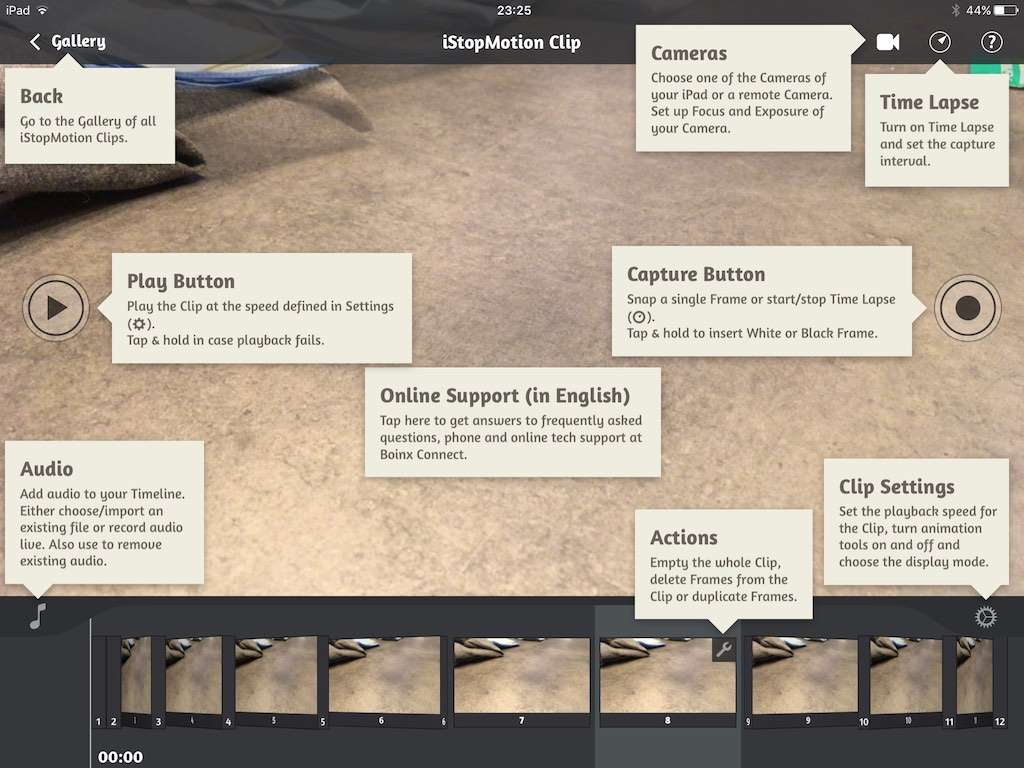The image size is (1024, 768).
Task: Open Online Support (in English) box
Action: [x=513, y=423]
